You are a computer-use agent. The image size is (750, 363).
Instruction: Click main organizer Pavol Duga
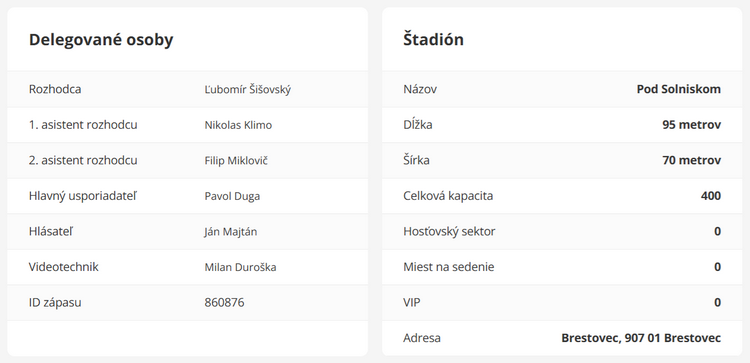[x=232, y=196]
